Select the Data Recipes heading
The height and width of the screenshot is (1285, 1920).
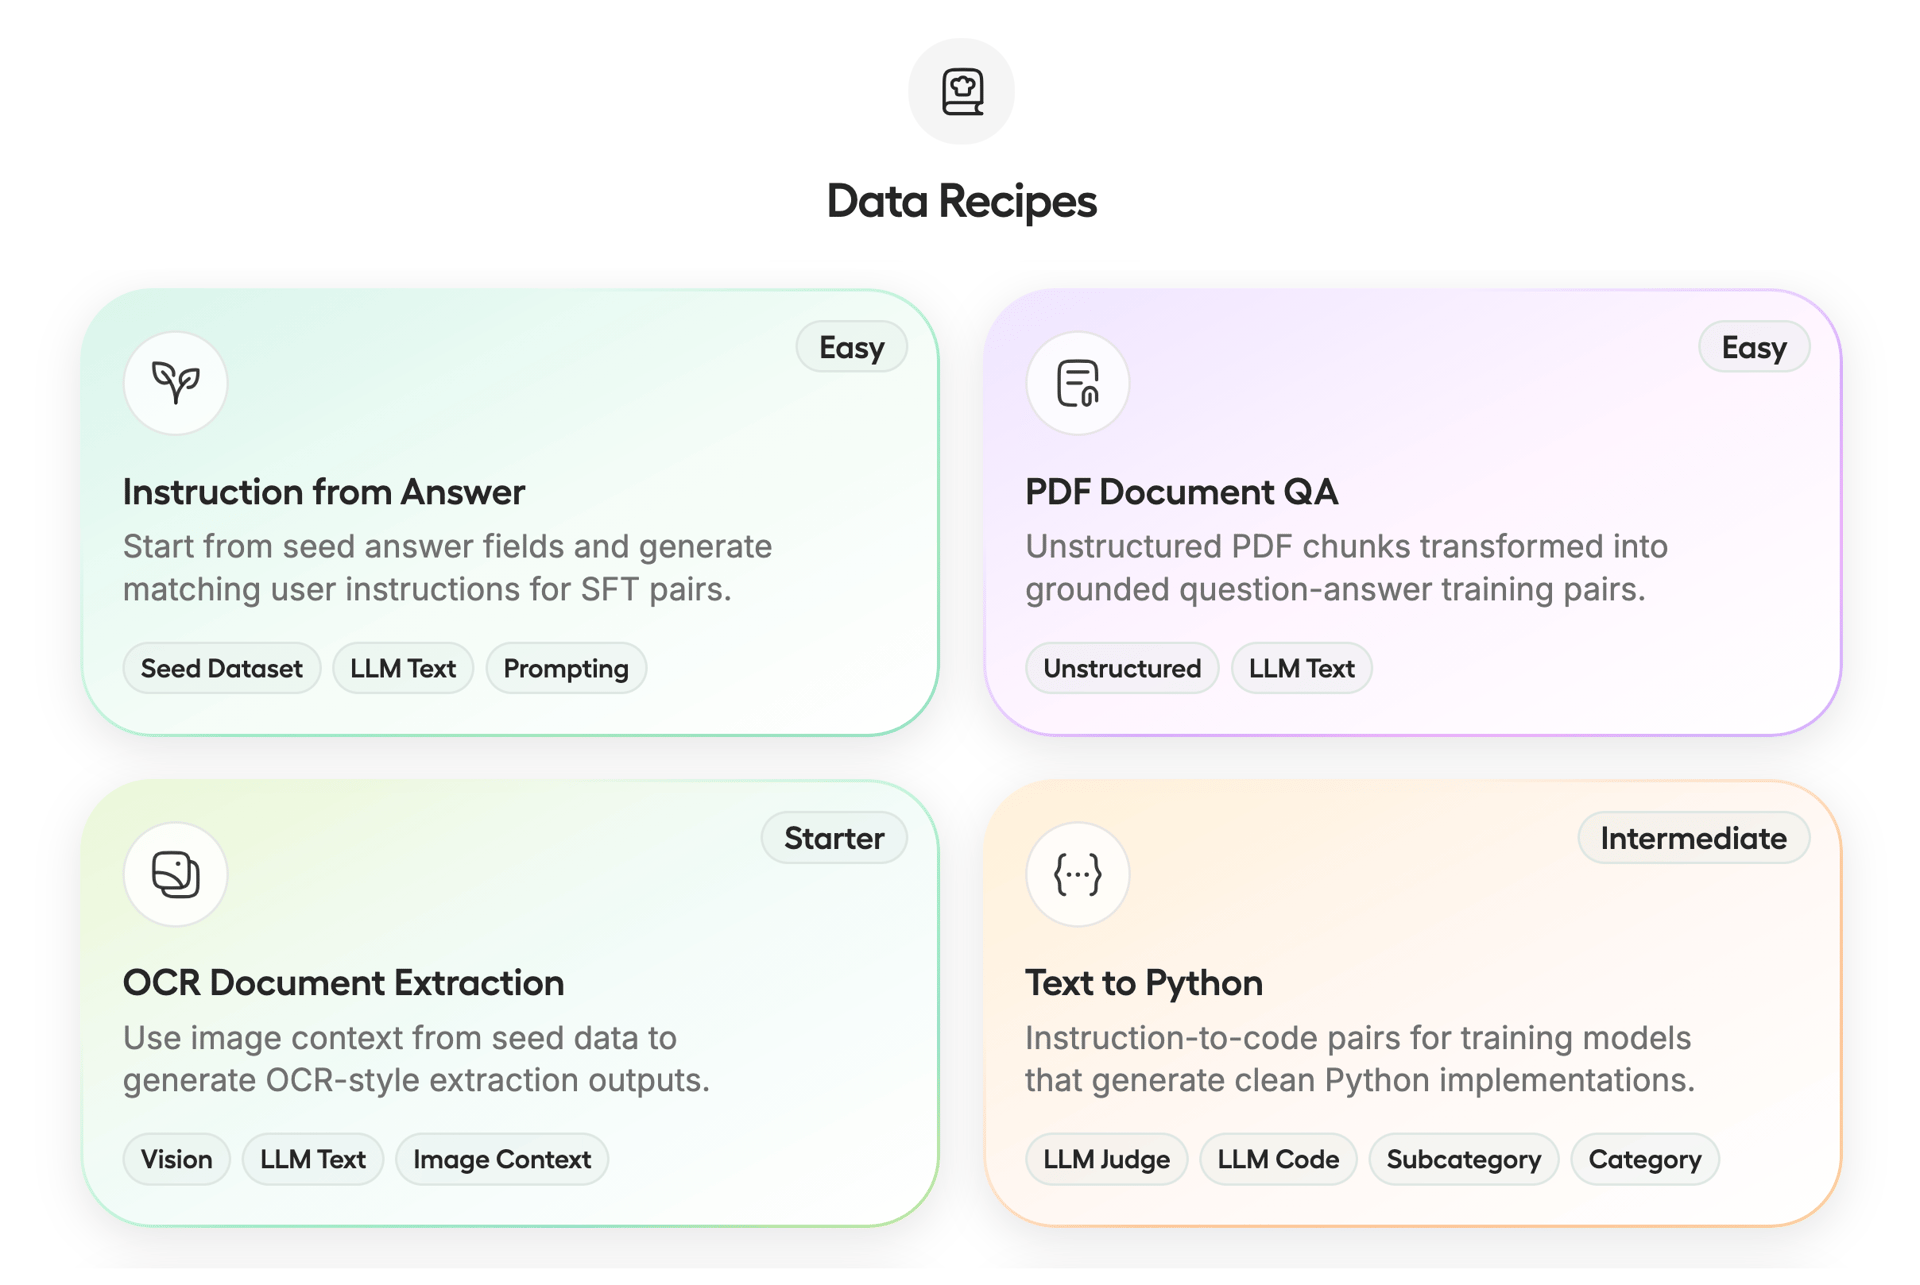[961, 201]
